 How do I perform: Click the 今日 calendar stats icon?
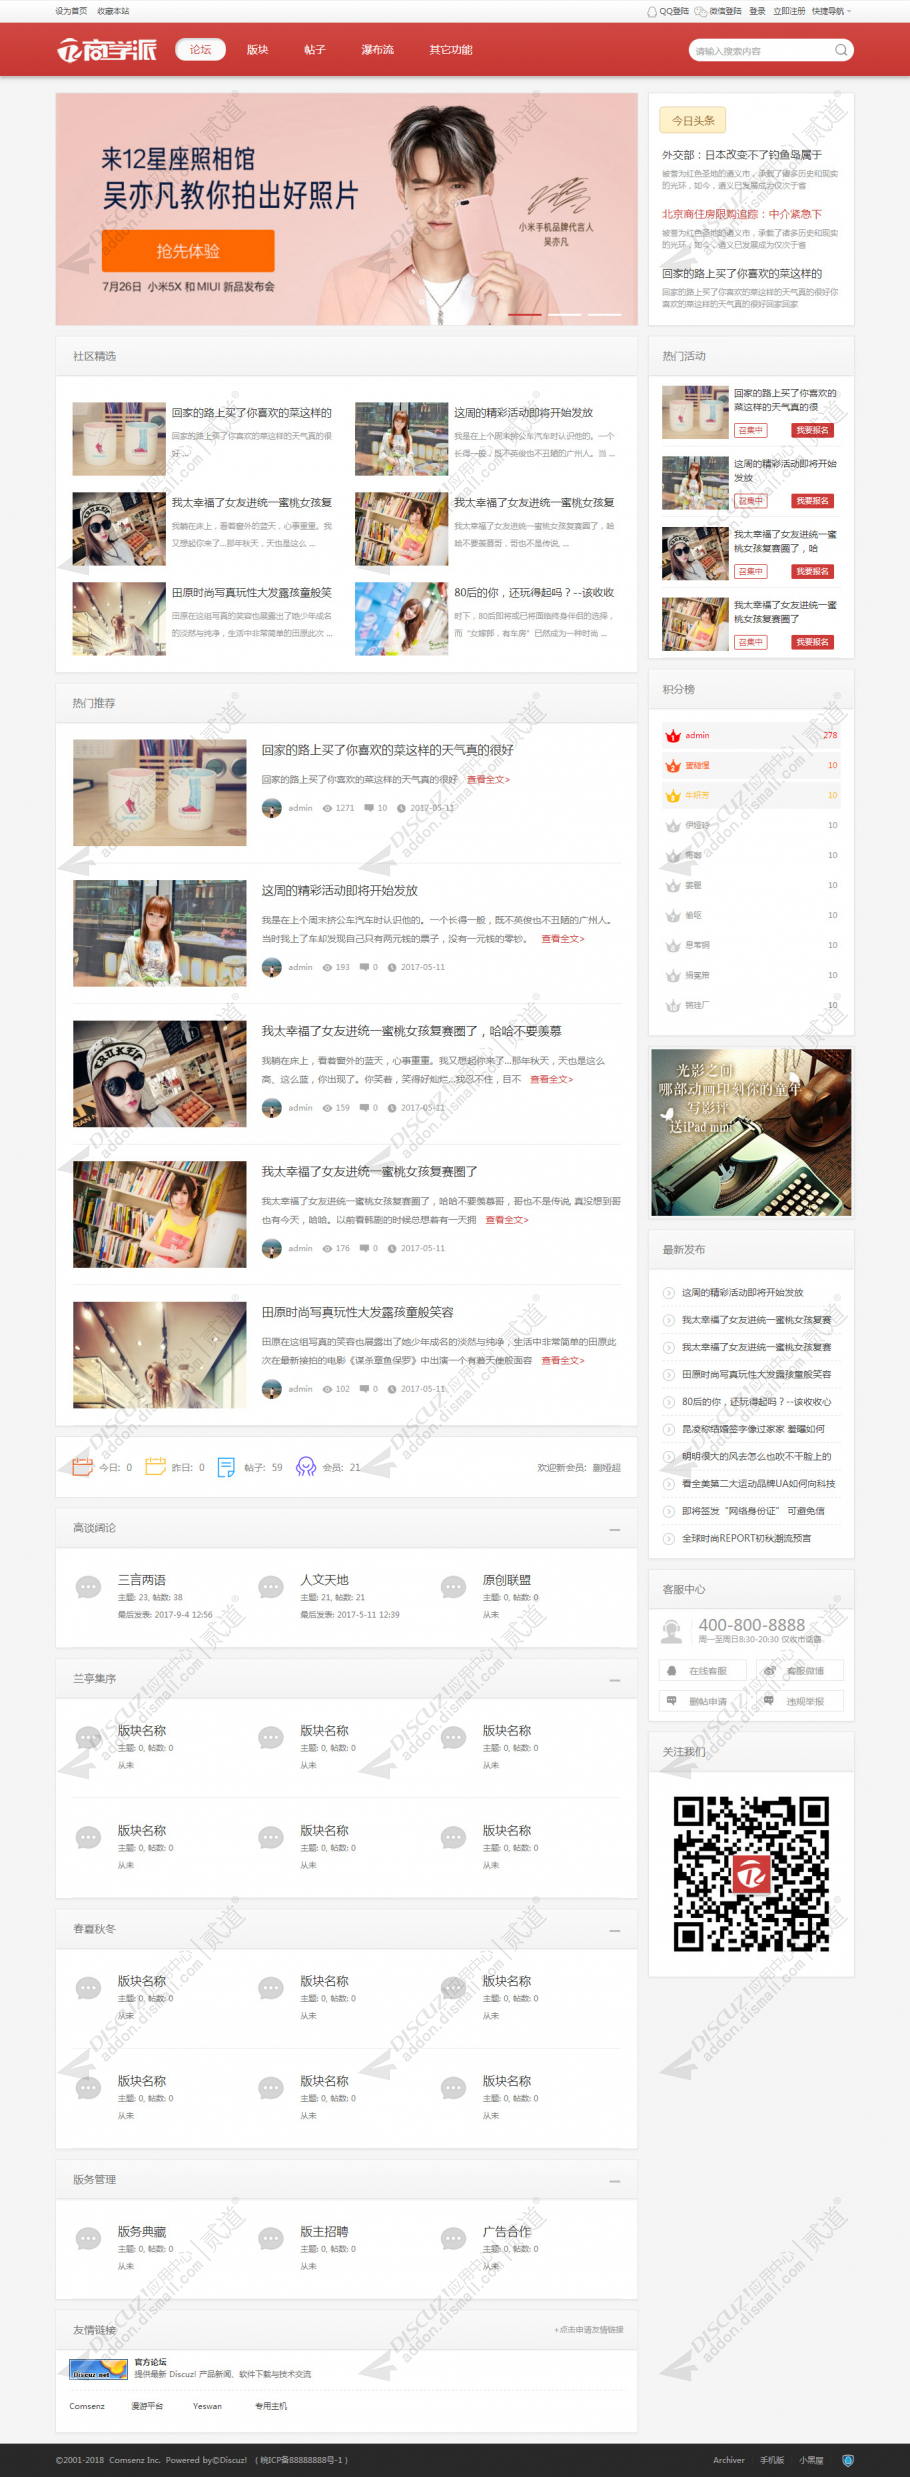(x=83, y=1467)
